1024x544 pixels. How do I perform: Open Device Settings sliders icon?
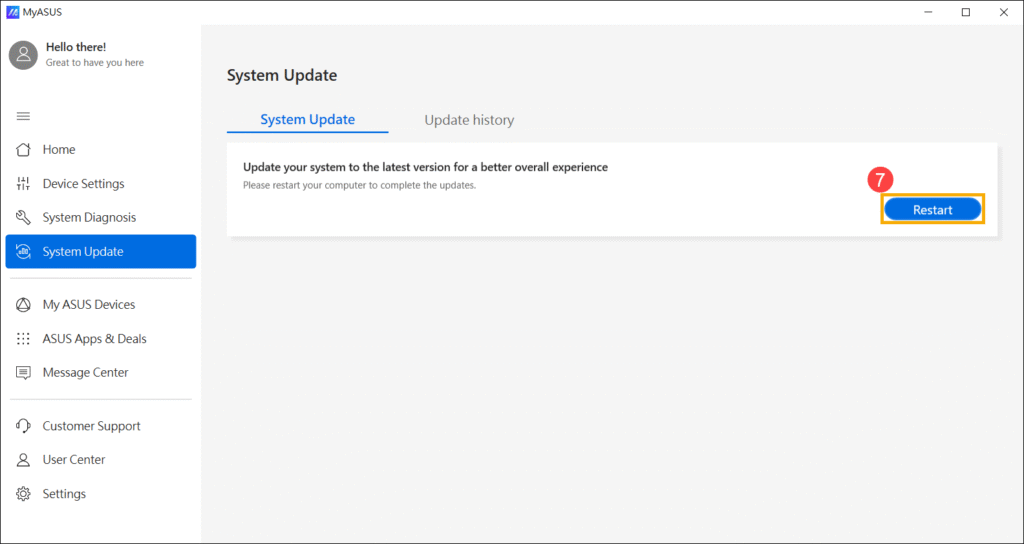23,184
